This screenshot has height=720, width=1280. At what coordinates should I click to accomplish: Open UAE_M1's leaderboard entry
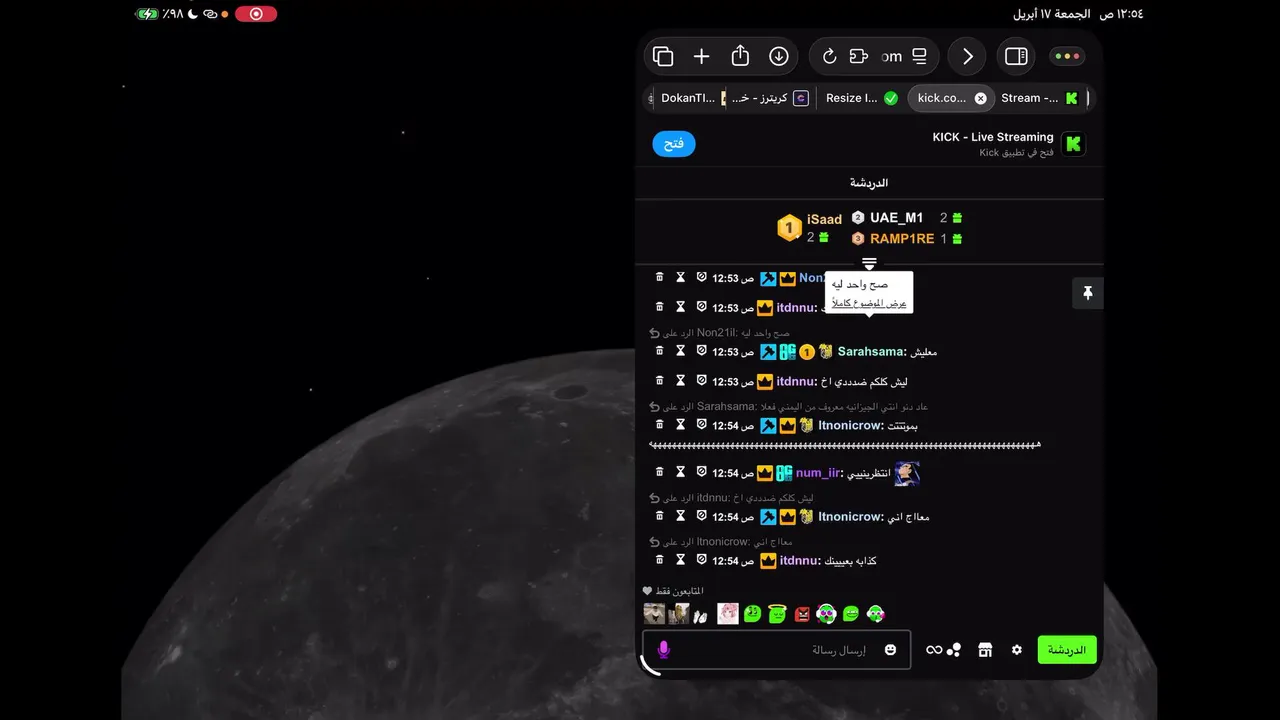click(x=906, y=218)
